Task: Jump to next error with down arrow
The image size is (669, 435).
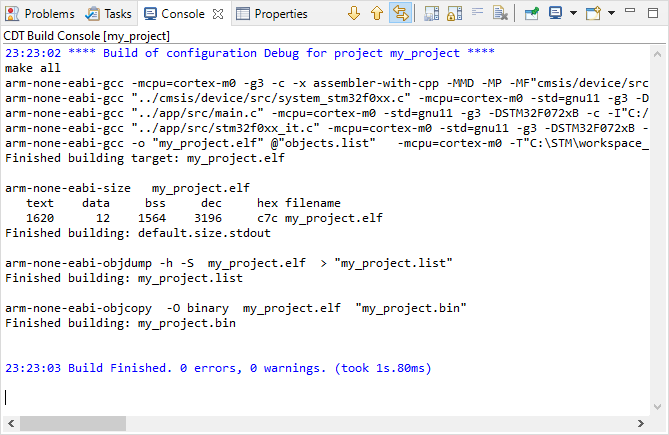Action: [x=354, y=14]
